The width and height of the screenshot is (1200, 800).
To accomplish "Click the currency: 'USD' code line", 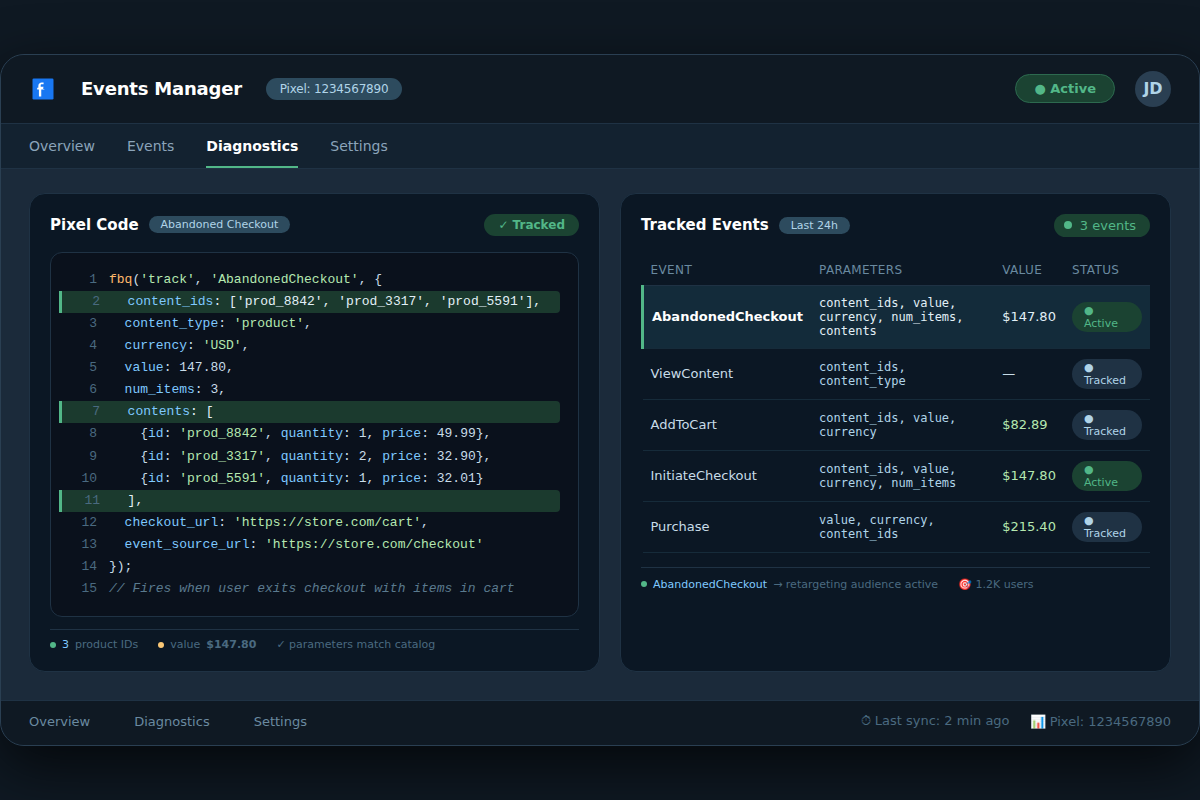I will coord(309,346).
